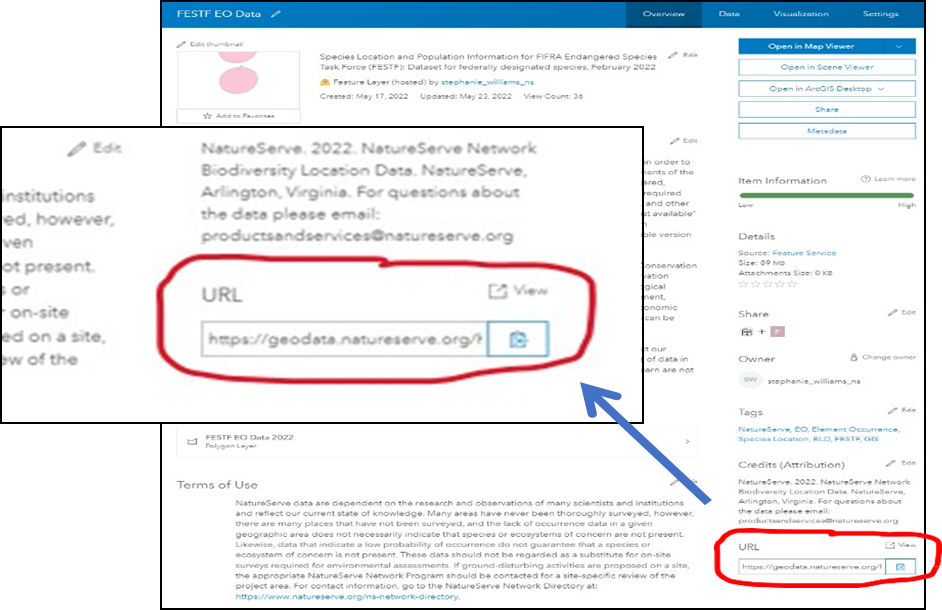The width and height of the screenshot is (942, 610).
Task: Add the item to Favorites
Action: 239,115
